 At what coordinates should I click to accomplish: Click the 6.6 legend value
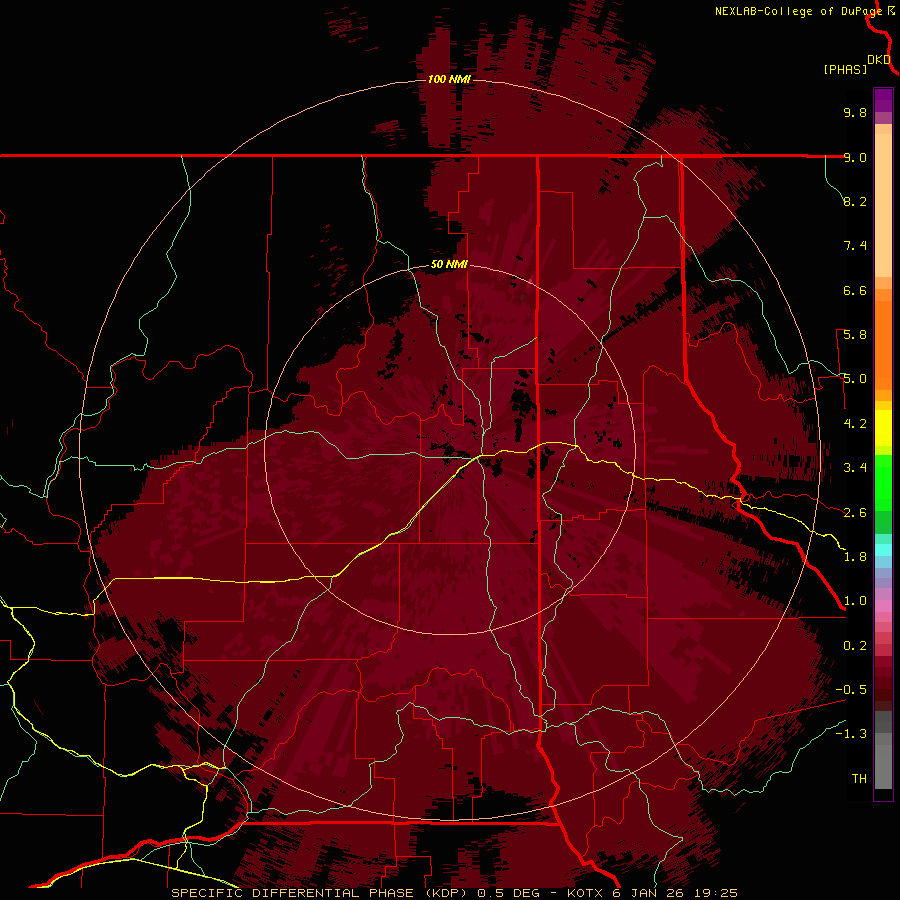pyautogui.click(x=855, y=290)
